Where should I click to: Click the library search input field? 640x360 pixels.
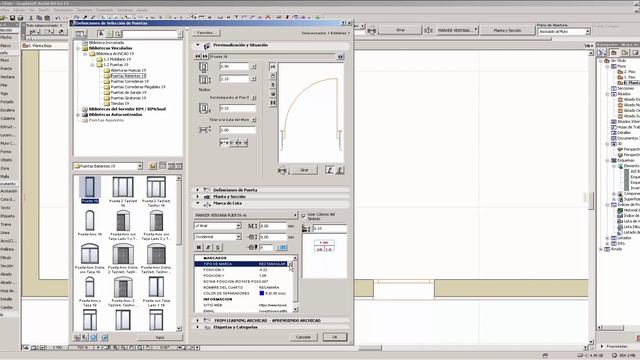(x=151, y=34)
